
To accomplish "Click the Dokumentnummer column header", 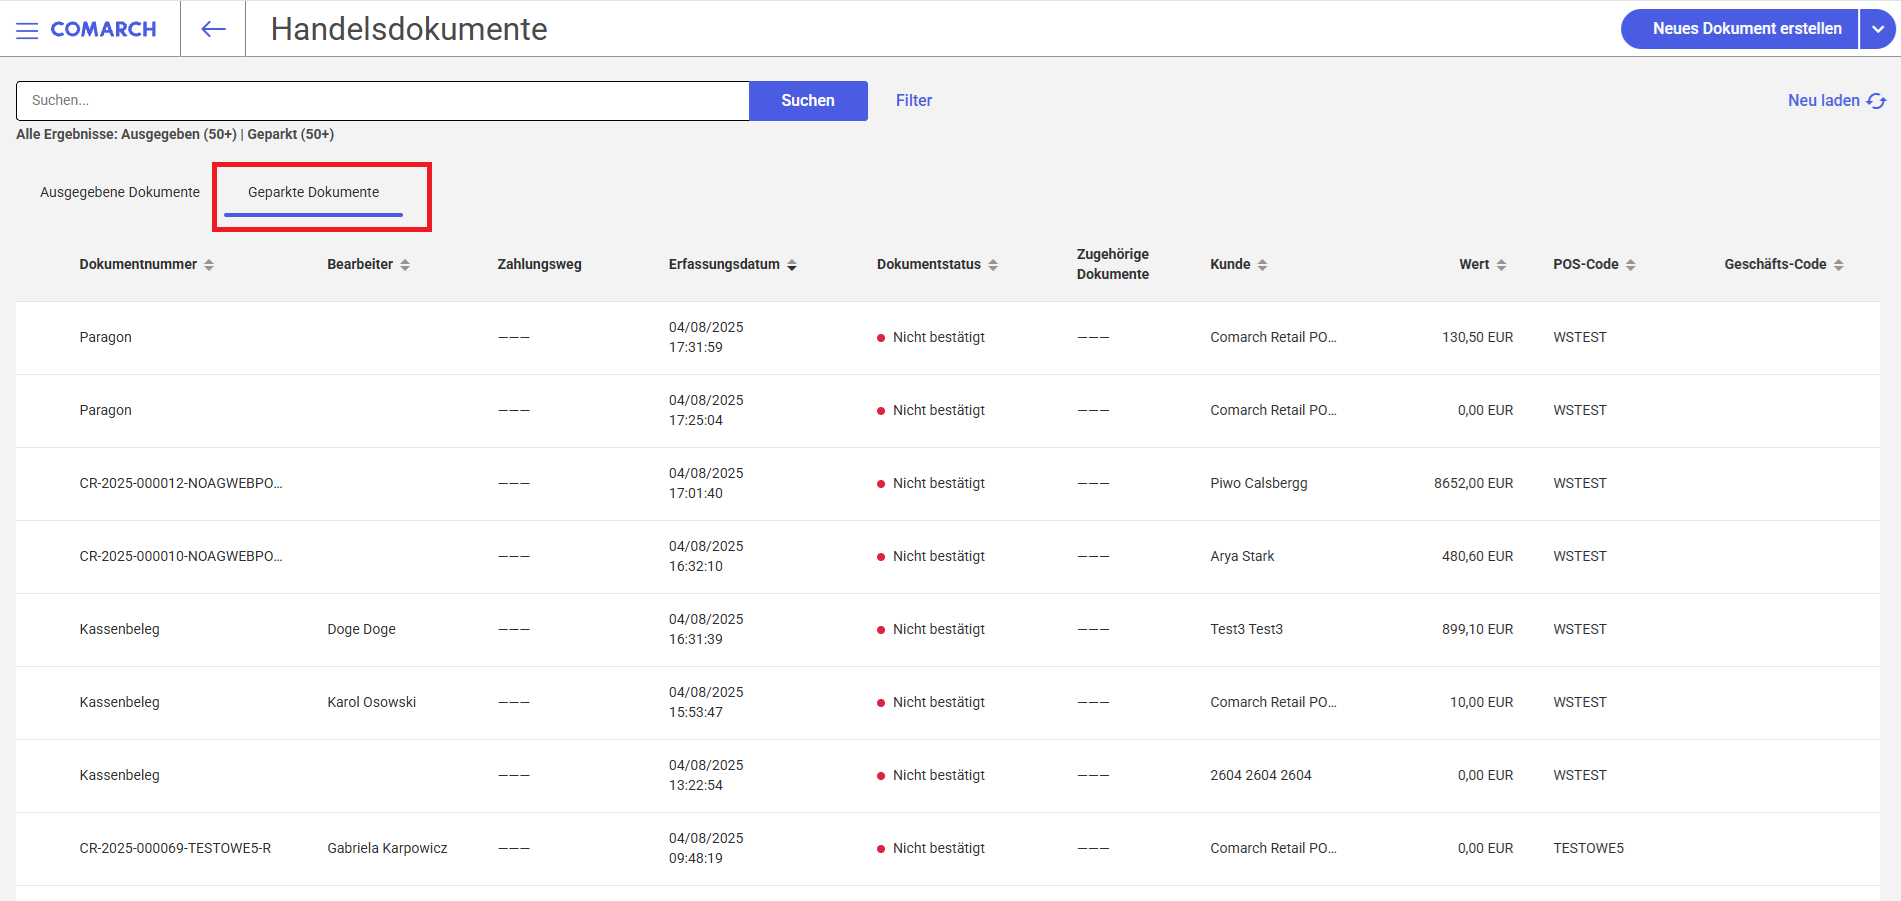I will (x=138, y=265).
